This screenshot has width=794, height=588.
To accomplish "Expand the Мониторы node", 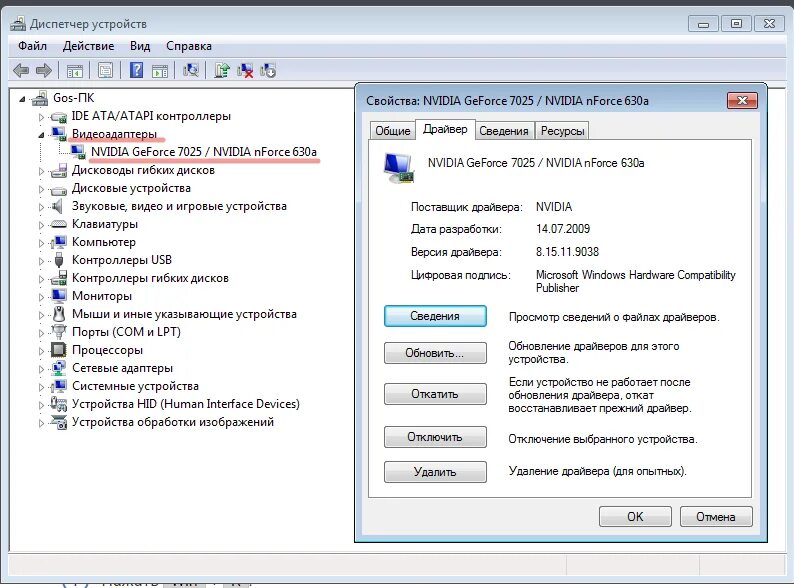I will point(42,297).
